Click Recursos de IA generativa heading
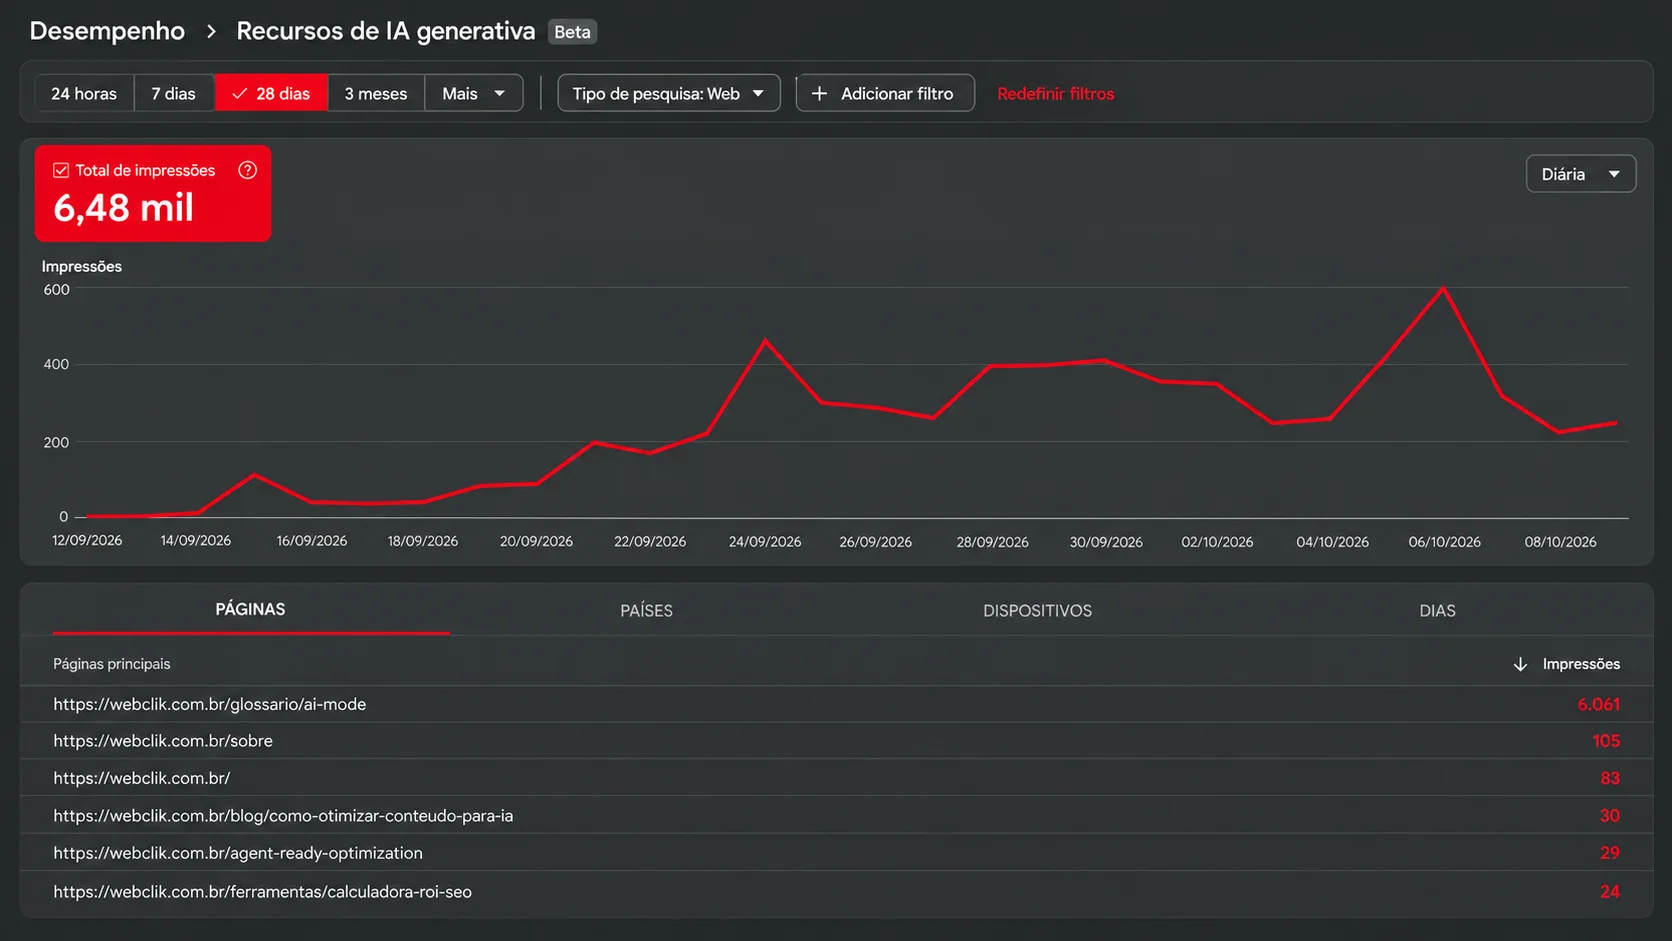The width and height of the screenshot is (1672, 941). click(386, 31)
